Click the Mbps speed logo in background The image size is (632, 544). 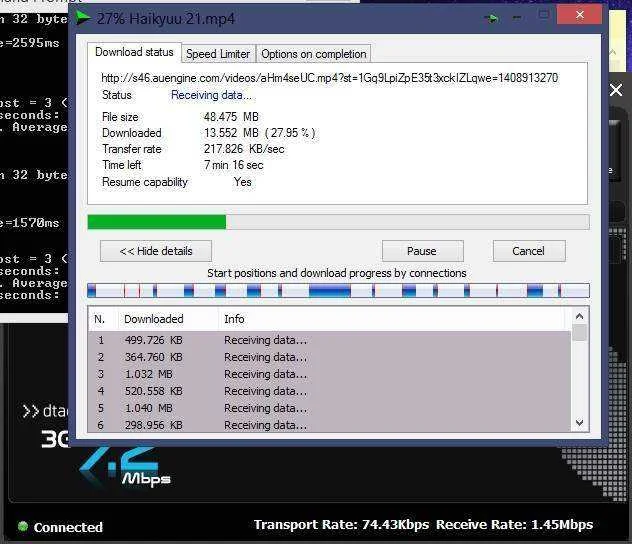(x=126, y=467)
